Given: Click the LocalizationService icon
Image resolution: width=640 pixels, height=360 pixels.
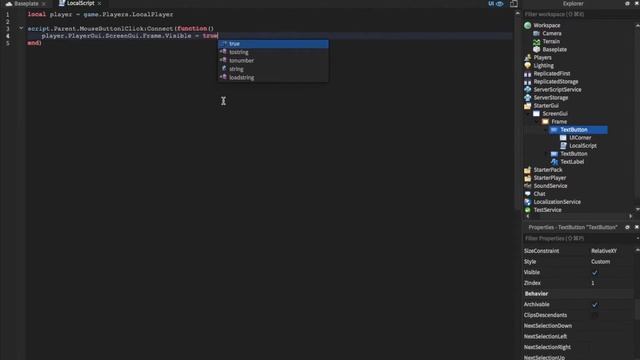Looking at the screenshot, I should pyautogui.click(x=527, y=202).
